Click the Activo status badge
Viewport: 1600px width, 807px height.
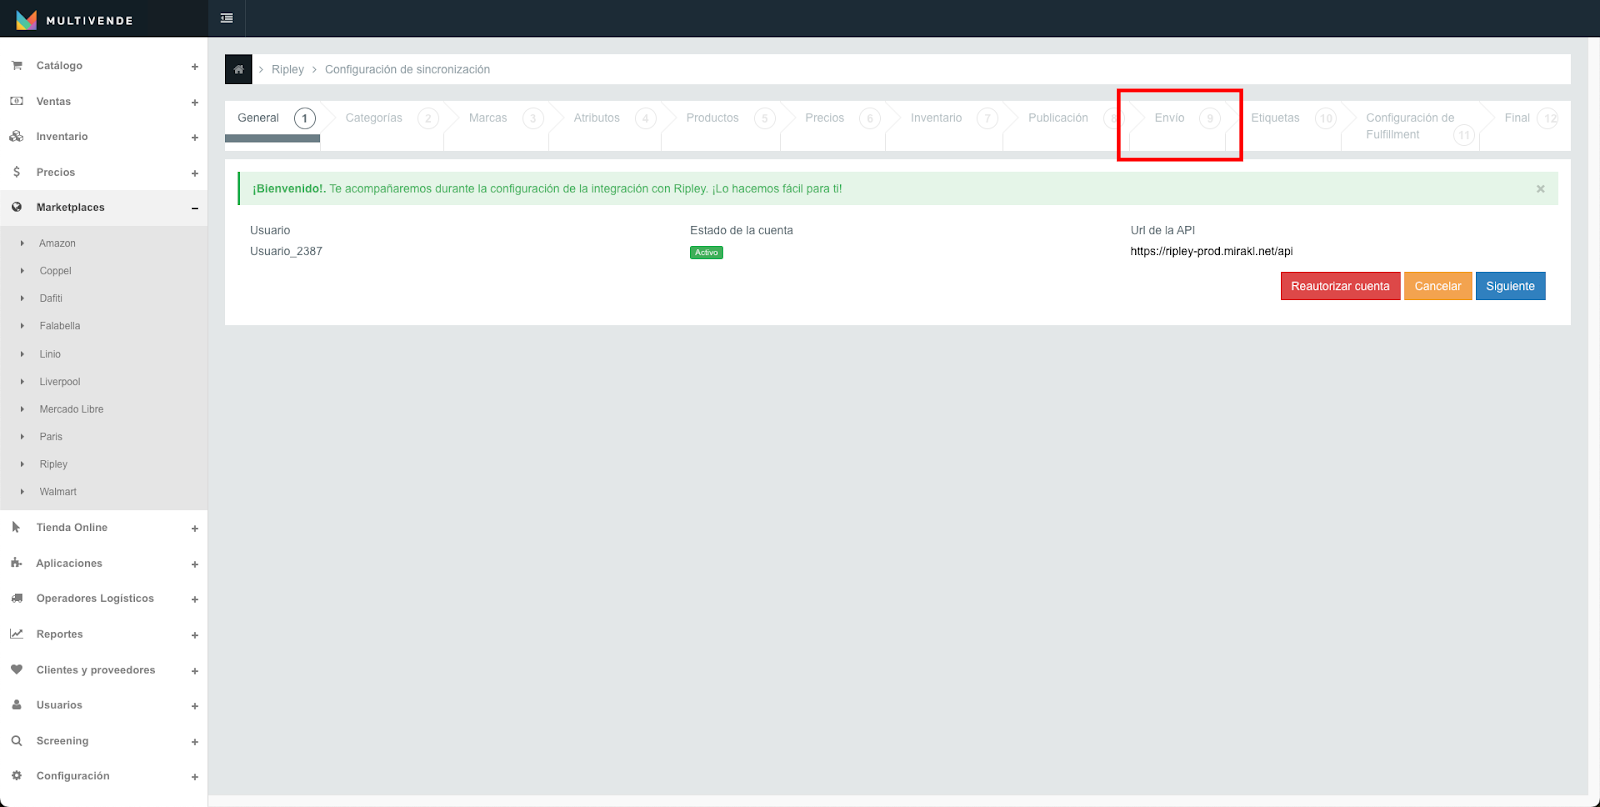point(706,252)
